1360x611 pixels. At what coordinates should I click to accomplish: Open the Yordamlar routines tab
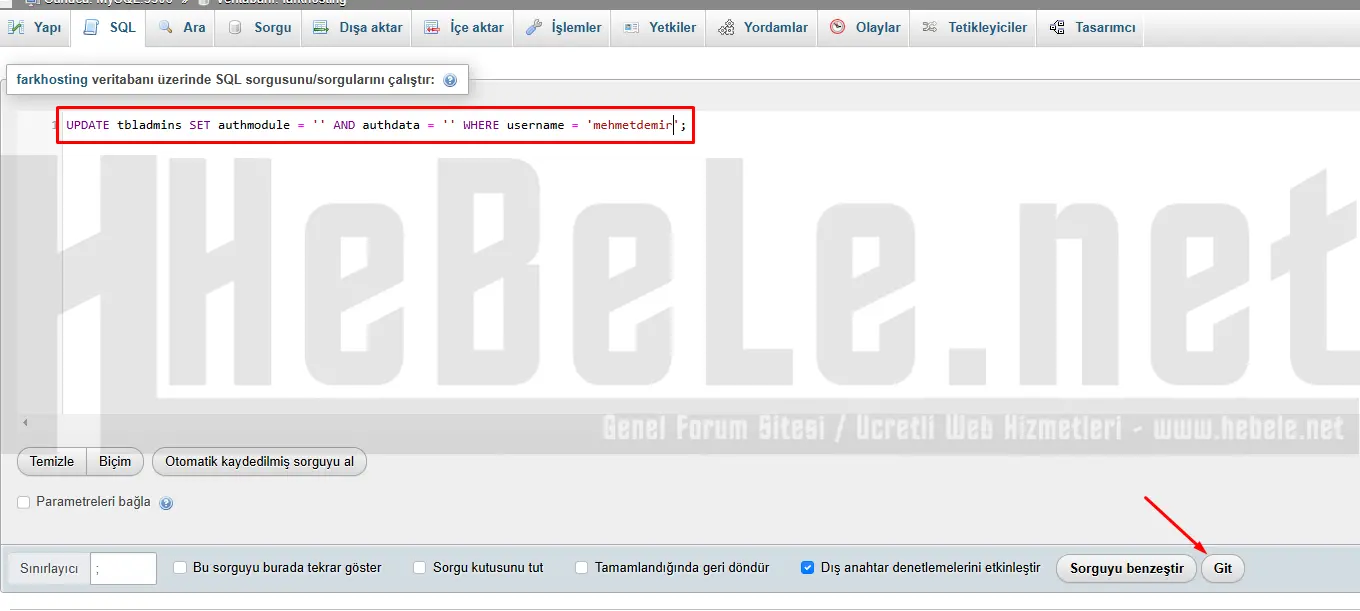click(762, 27)
